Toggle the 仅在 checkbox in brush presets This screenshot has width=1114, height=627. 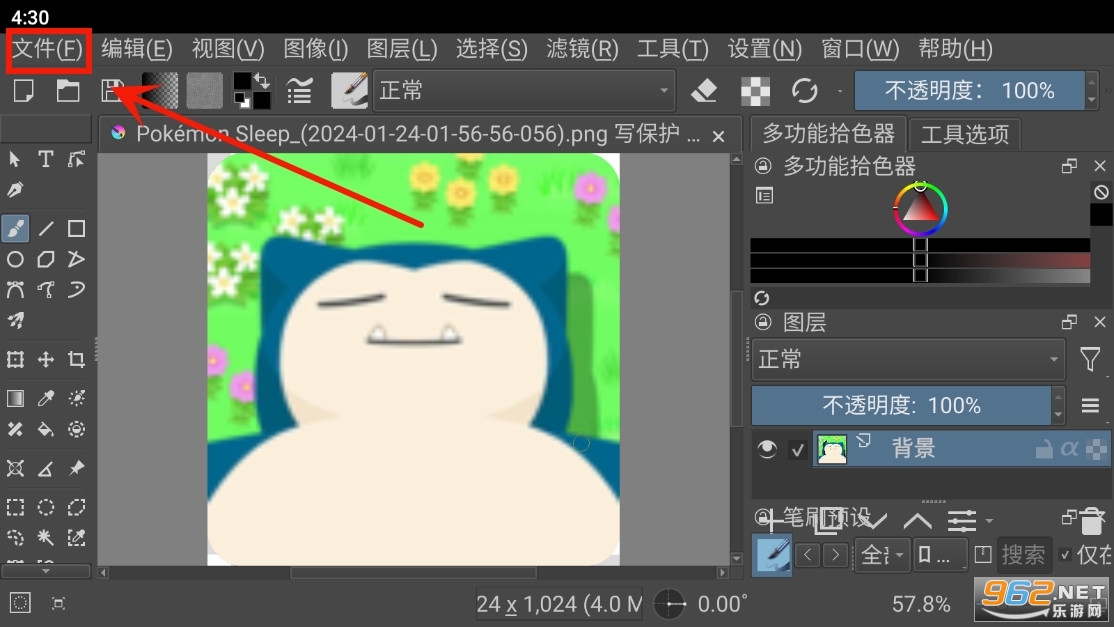1064,555
